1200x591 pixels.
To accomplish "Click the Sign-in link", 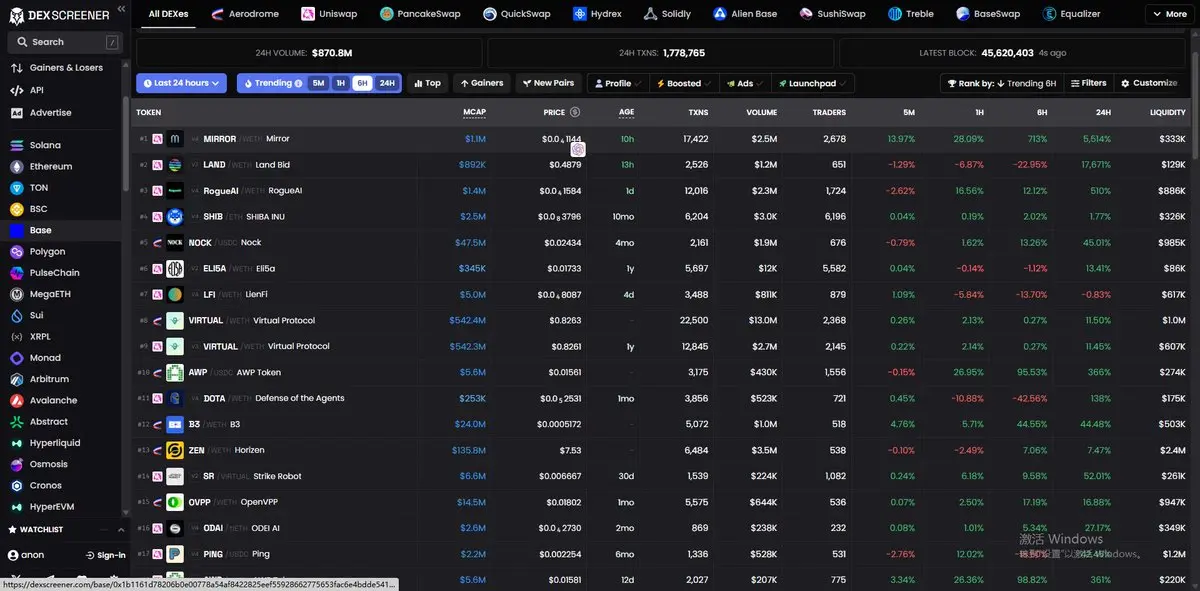I will pyautogui.click(x=106, y=555).
